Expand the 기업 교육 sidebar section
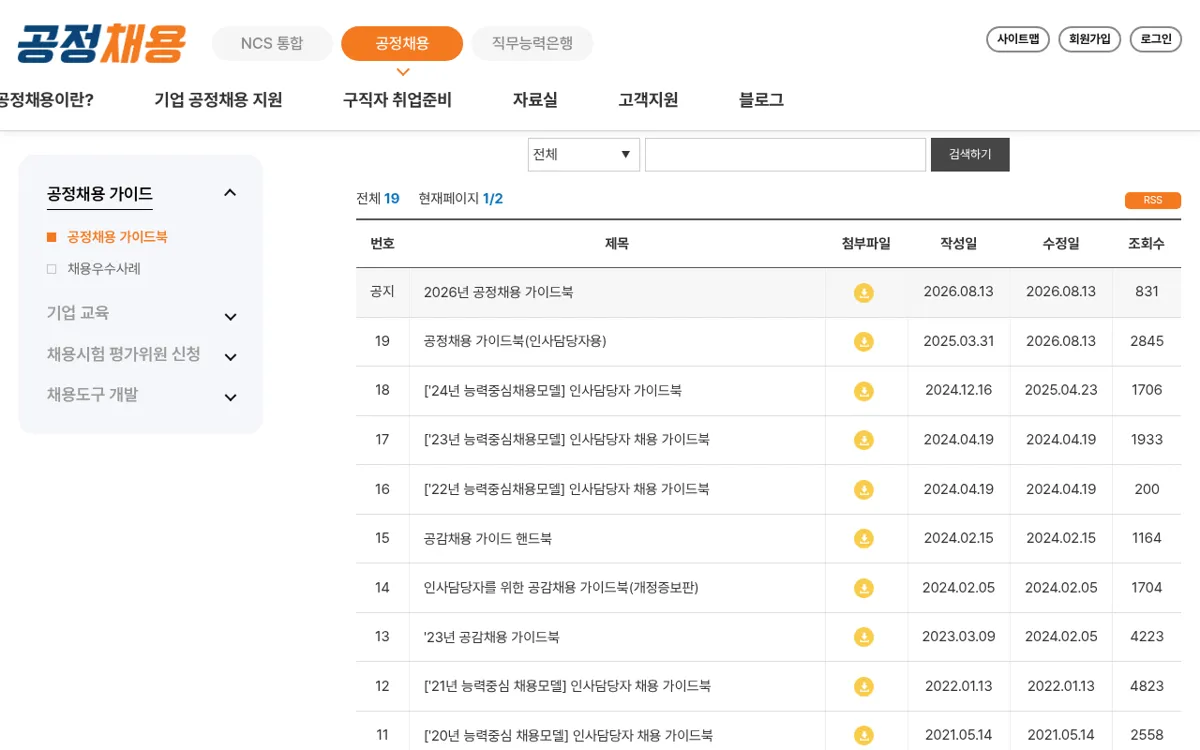This screenshot has height=750, width=1200. [x=230, y=317]
